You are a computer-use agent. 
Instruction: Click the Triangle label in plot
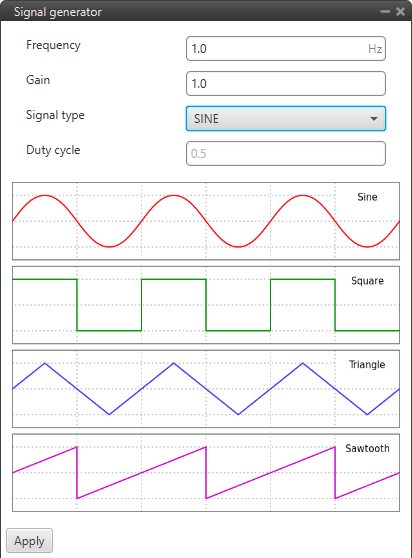click(367, 365)
